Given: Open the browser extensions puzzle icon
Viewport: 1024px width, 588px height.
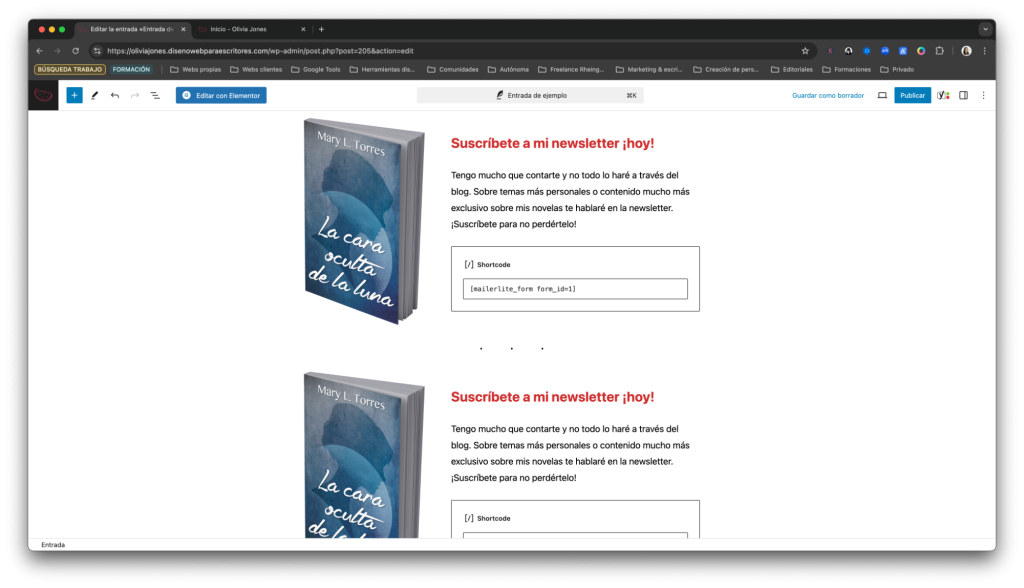Looking at the screenshot, I should click(939, 51).
